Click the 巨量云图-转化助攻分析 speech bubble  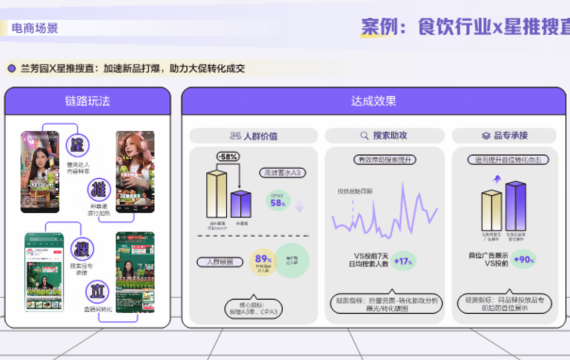386,302
